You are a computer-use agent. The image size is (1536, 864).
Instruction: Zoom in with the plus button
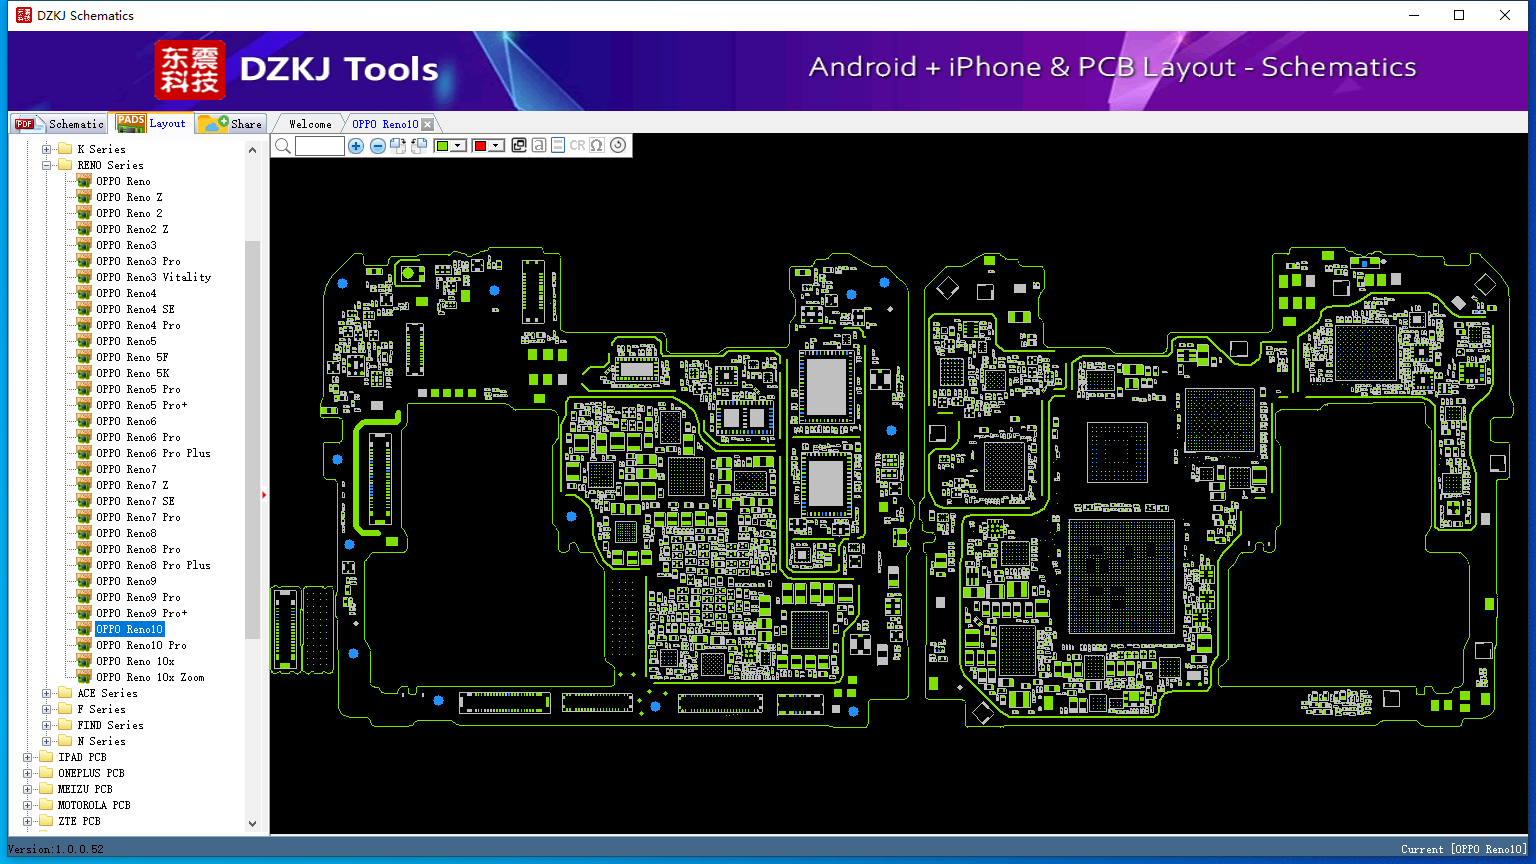click(x=356, y=146)
